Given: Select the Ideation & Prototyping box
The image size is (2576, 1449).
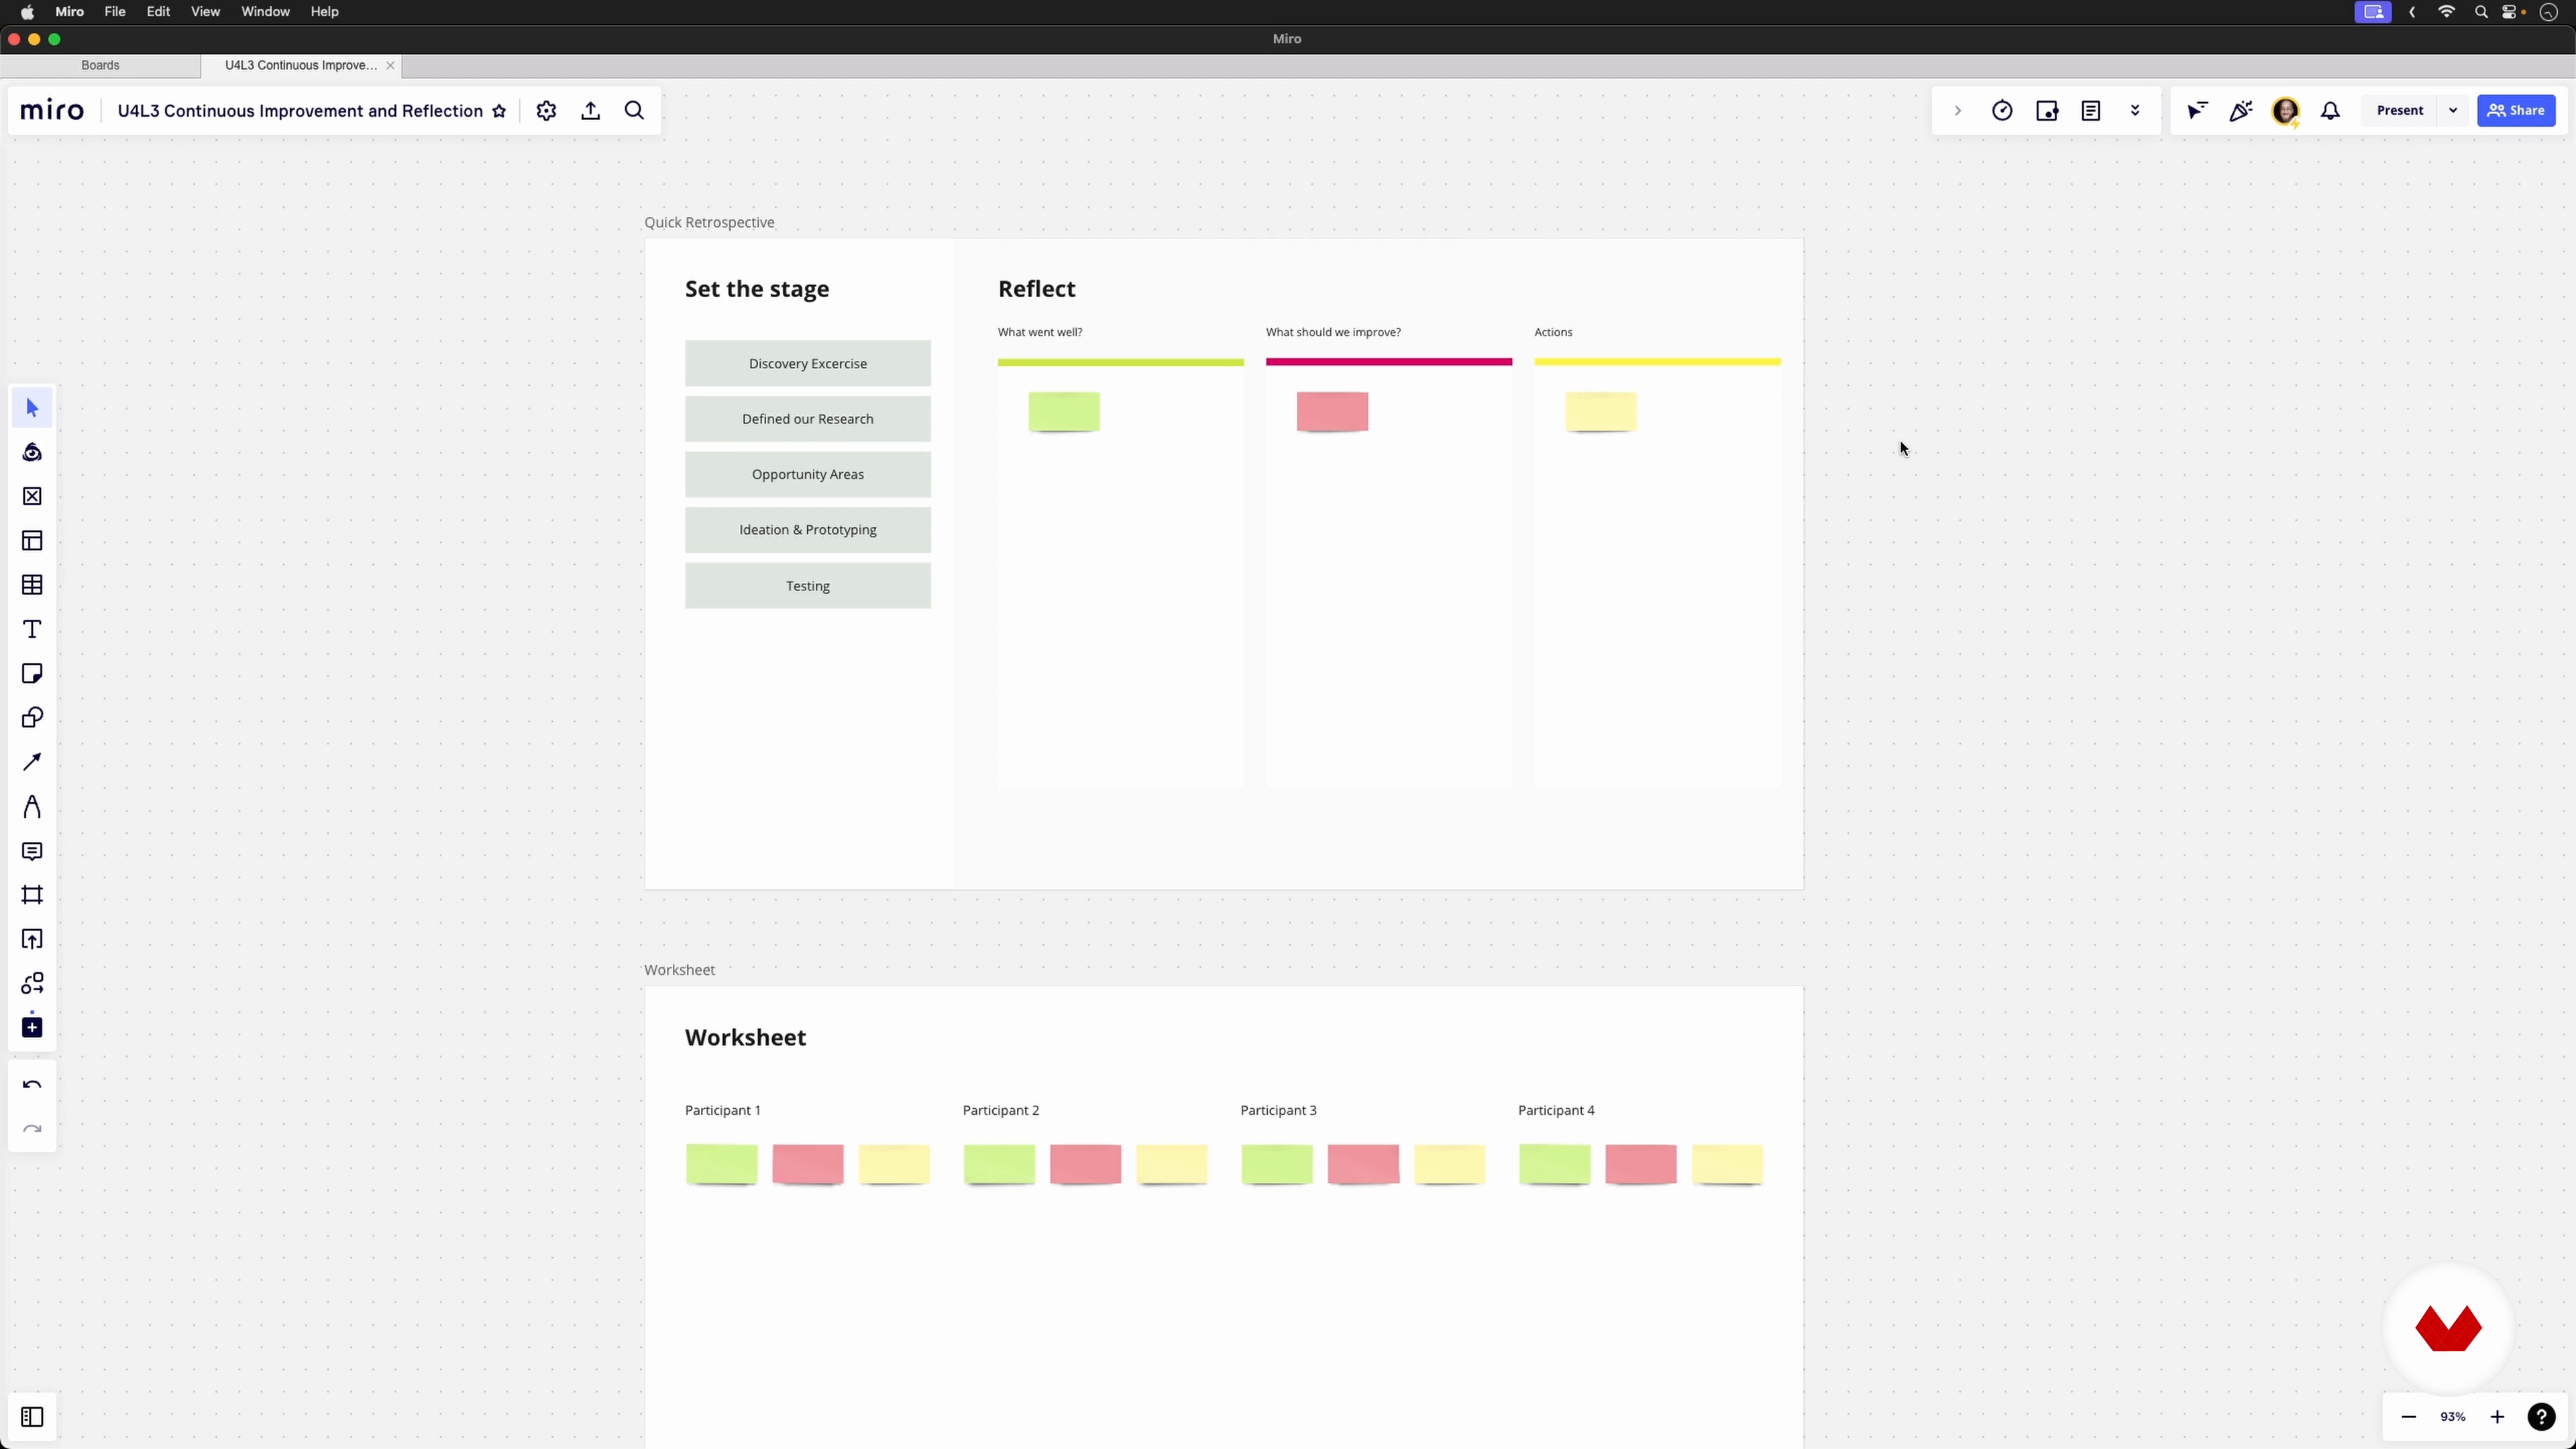Looking at the screenshot, I should (x=808, y=530).
